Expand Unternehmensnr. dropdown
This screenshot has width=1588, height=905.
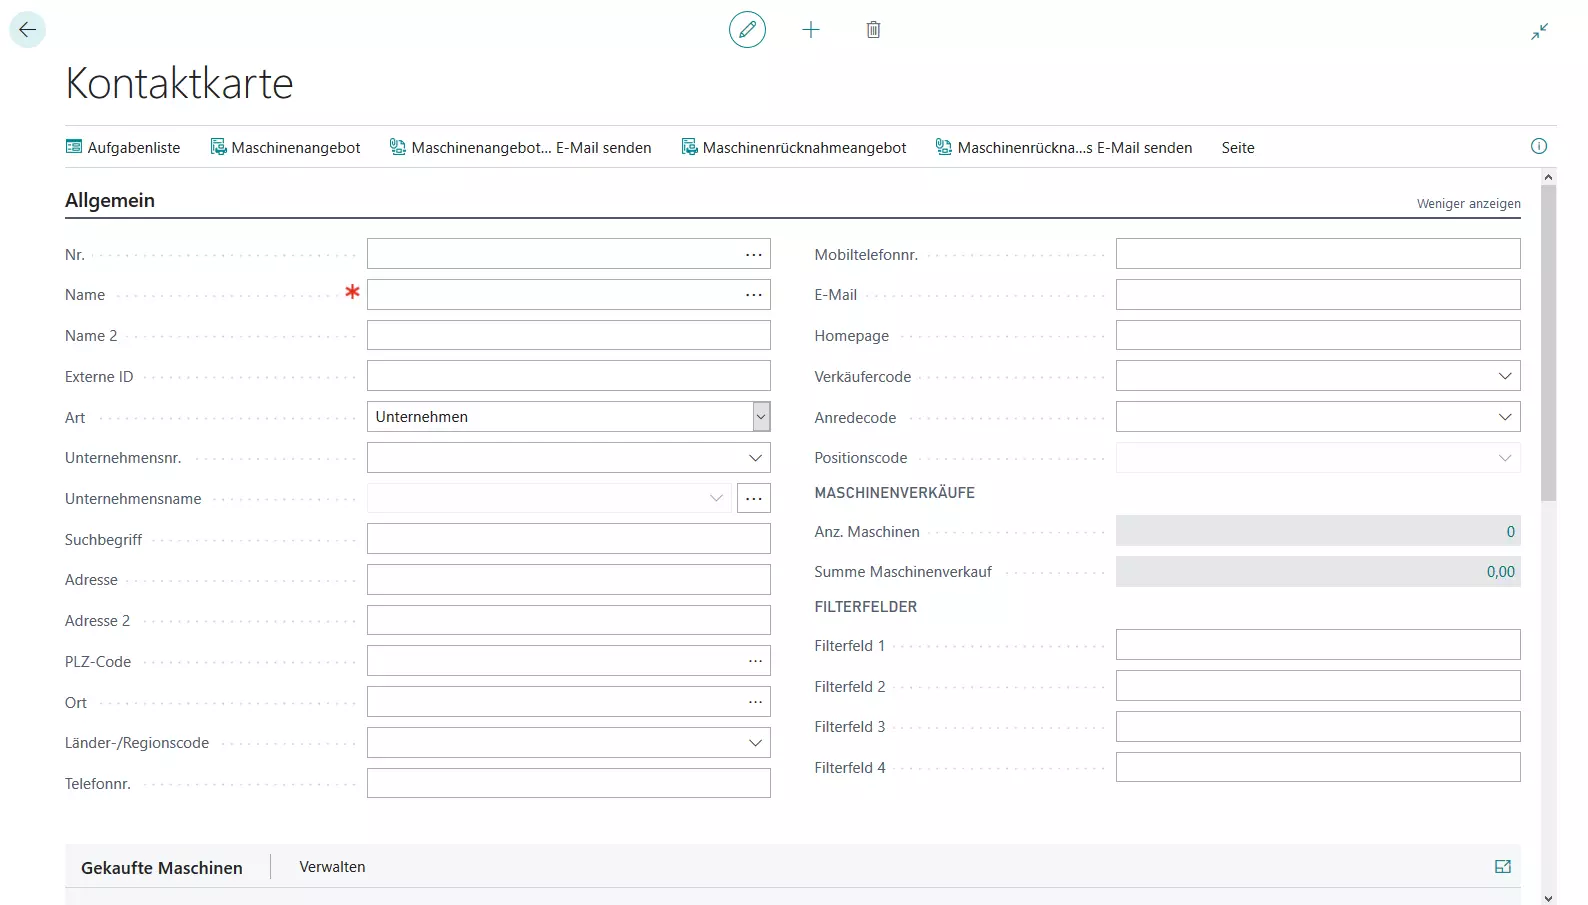pyautogui.click(x=755, y=458)
